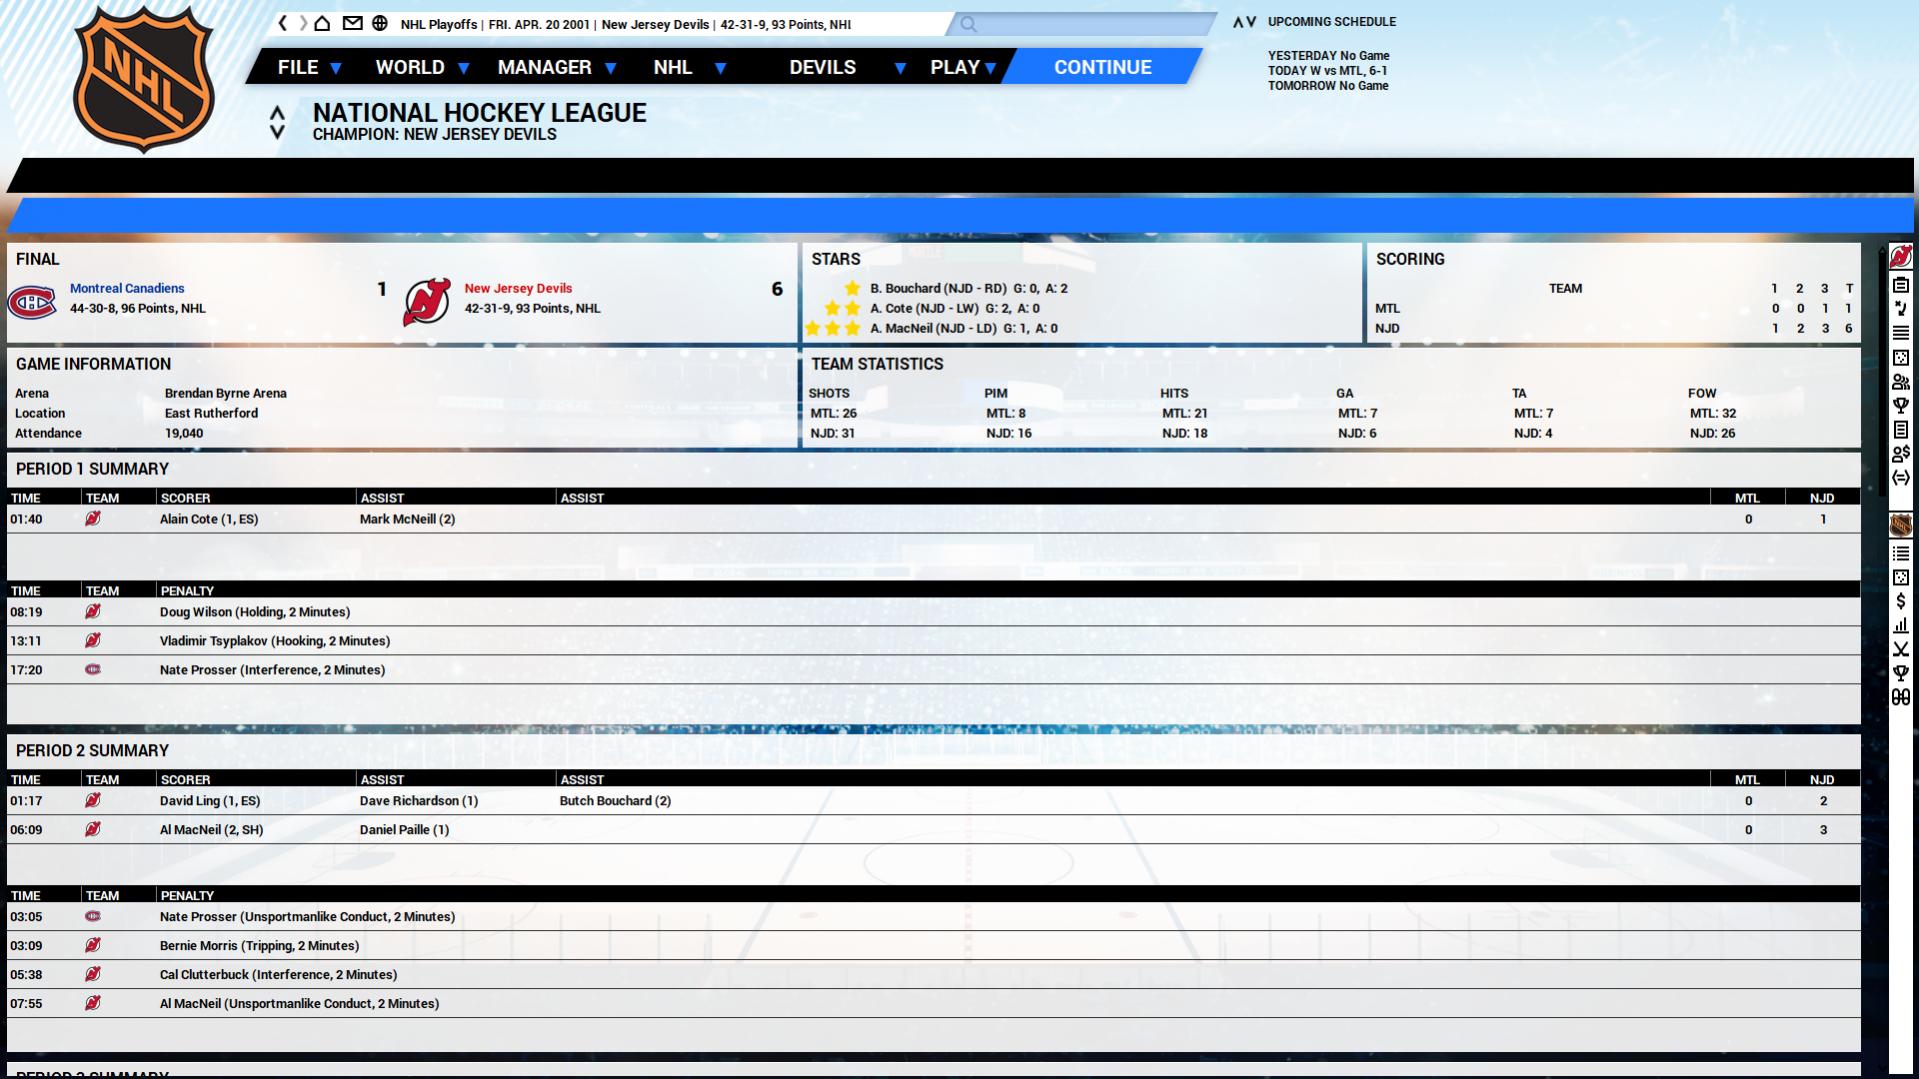Open the trophy icon under Devils sidebar
Viewport: 1919px width, 1079px height.
(1900, 406)
